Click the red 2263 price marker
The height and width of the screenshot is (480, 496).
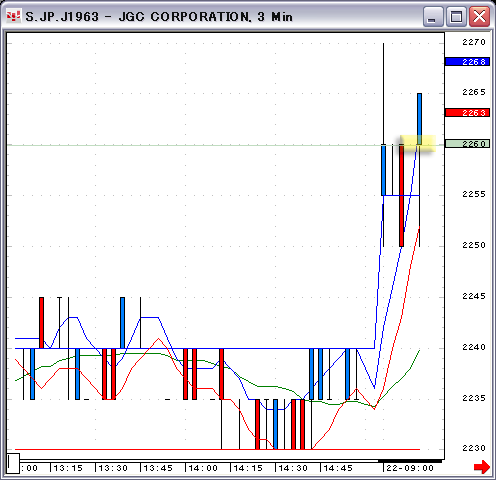click(467, 113)
